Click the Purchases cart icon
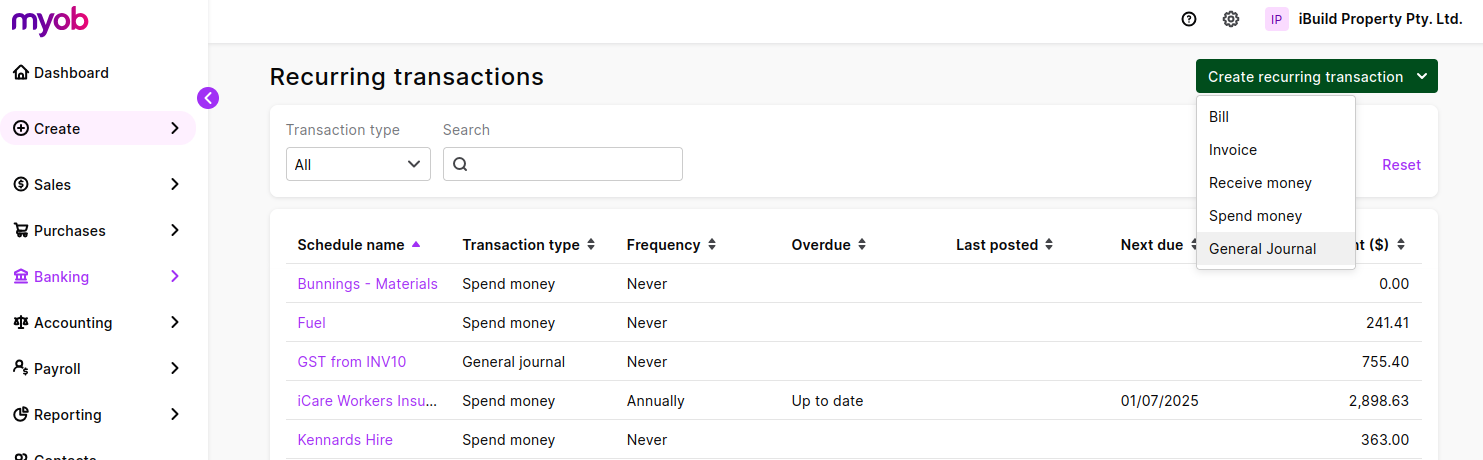The image size is (1483, 460). (21, 231)
